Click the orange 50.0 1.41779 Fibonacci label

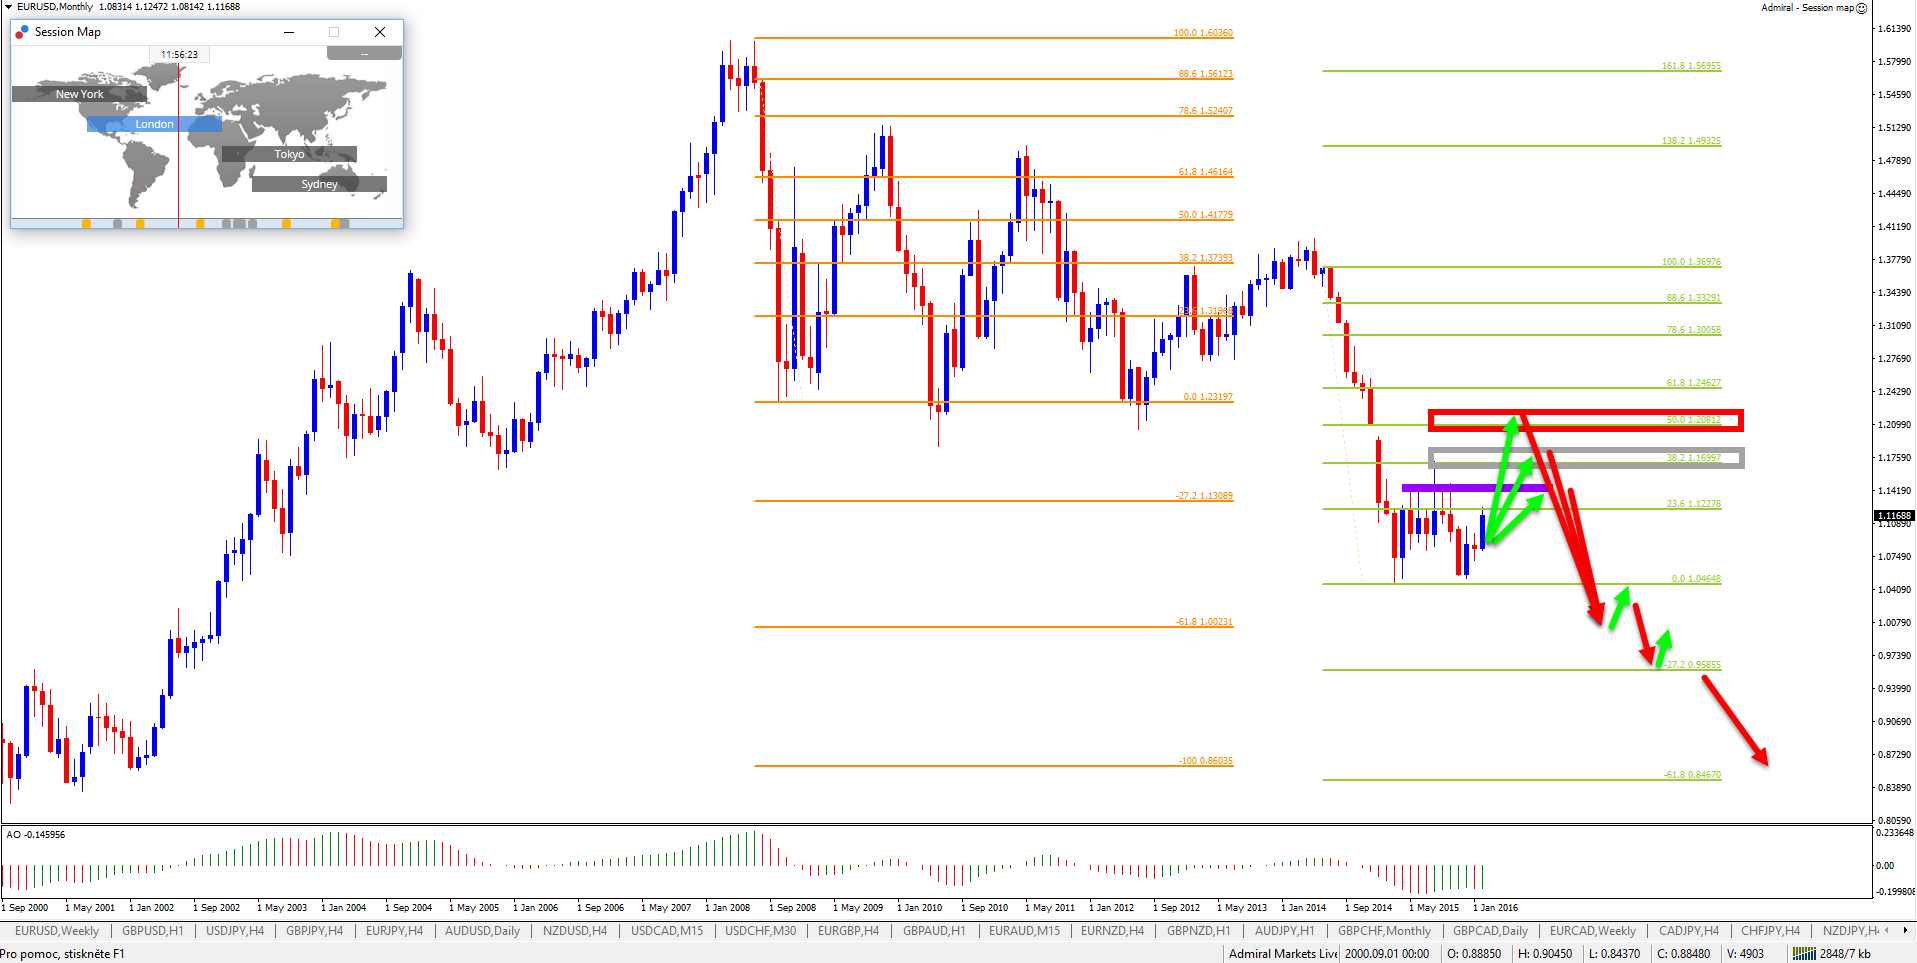[x=1205, y=215]
